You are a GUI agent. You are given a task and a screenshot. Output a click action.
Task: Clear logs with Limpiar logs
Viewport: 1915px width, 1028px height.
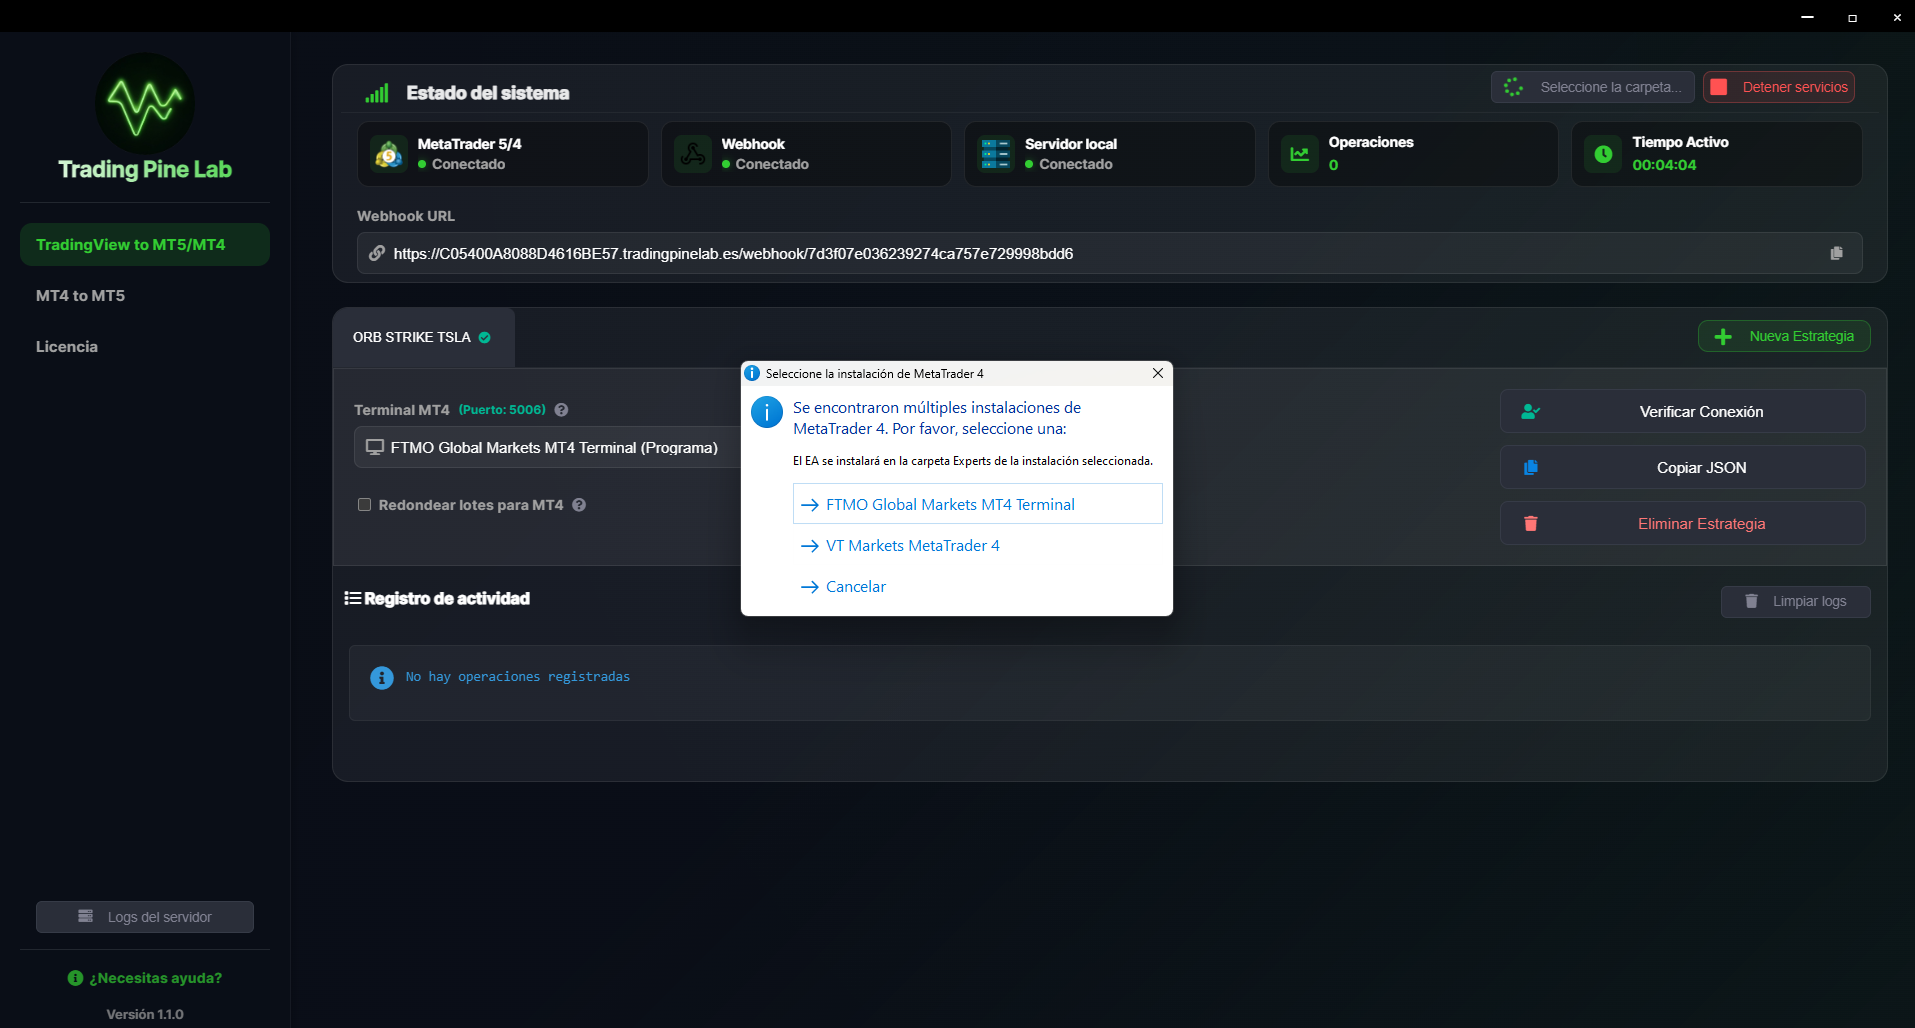[x=1795, y=601]
